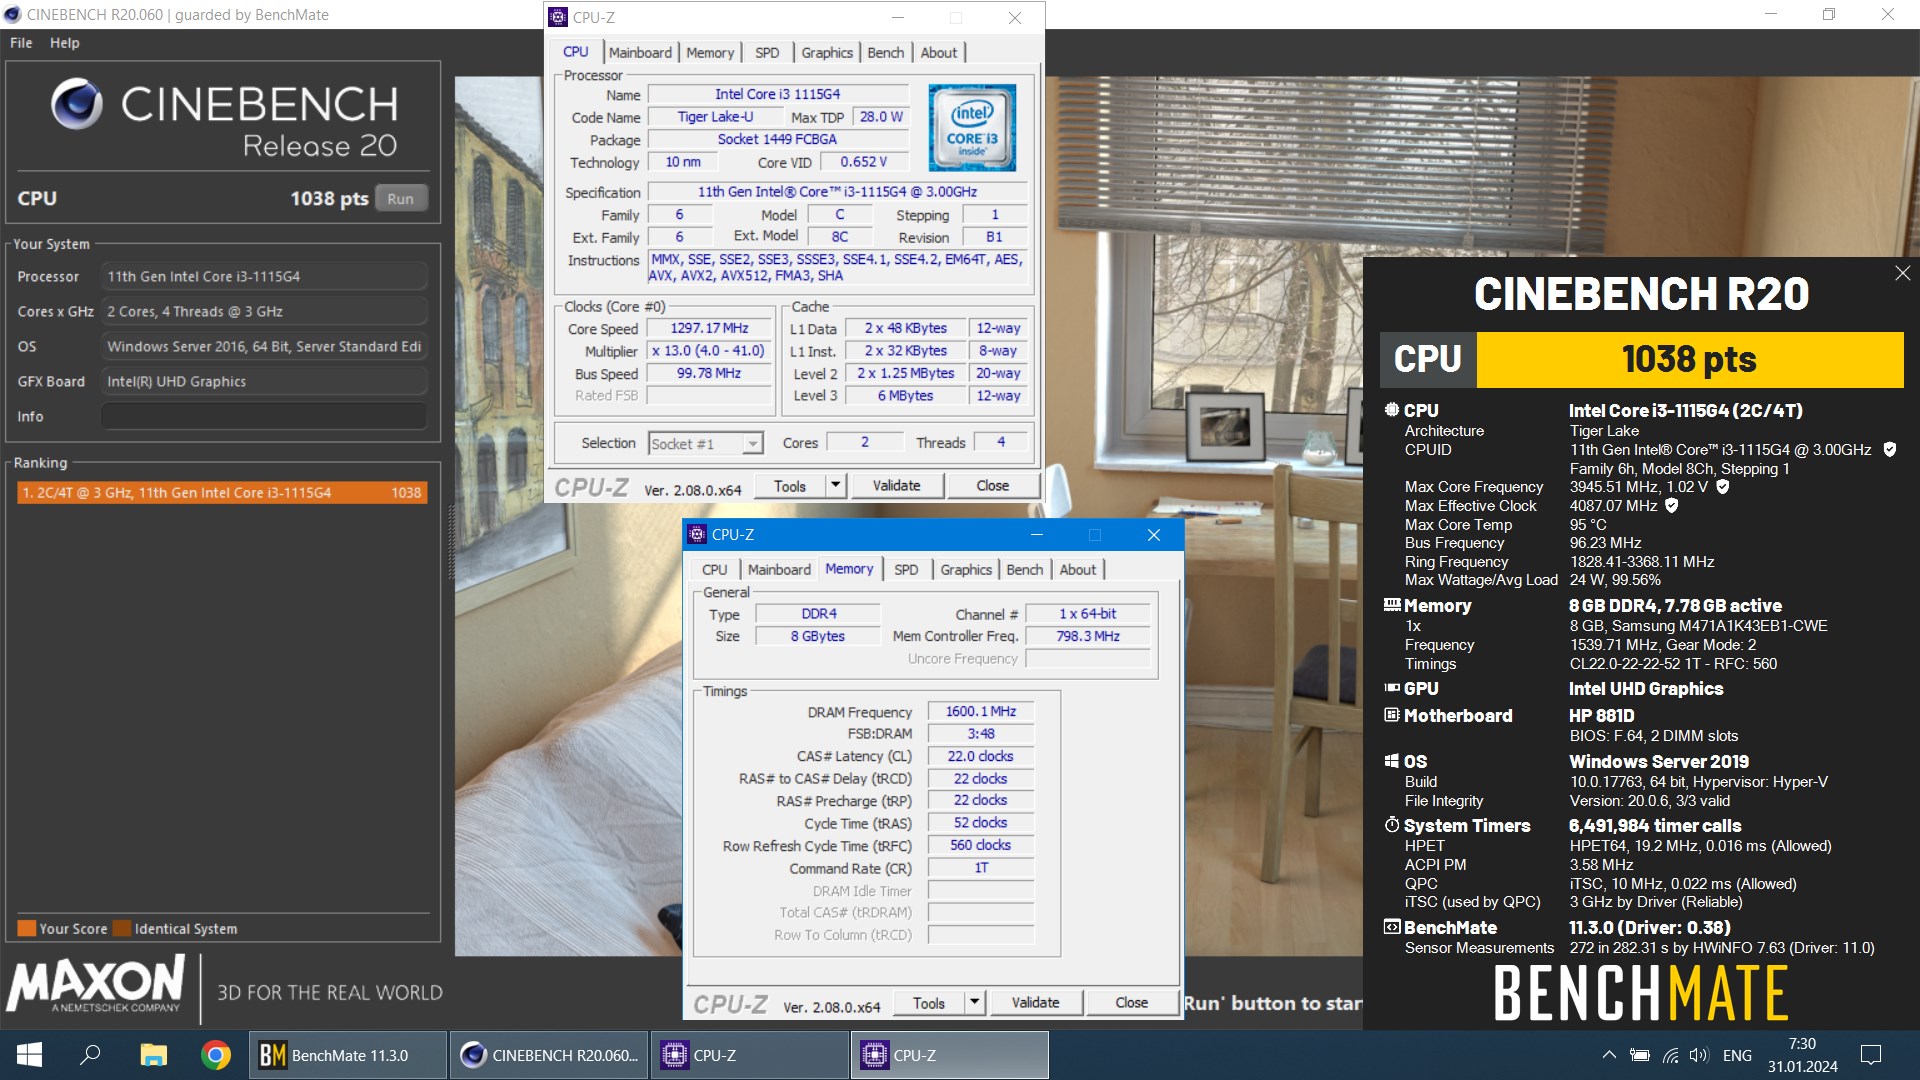Expand Tools dropdown arrow in top CPU-Z
1920x1080 pixels.
click(836, 486)
